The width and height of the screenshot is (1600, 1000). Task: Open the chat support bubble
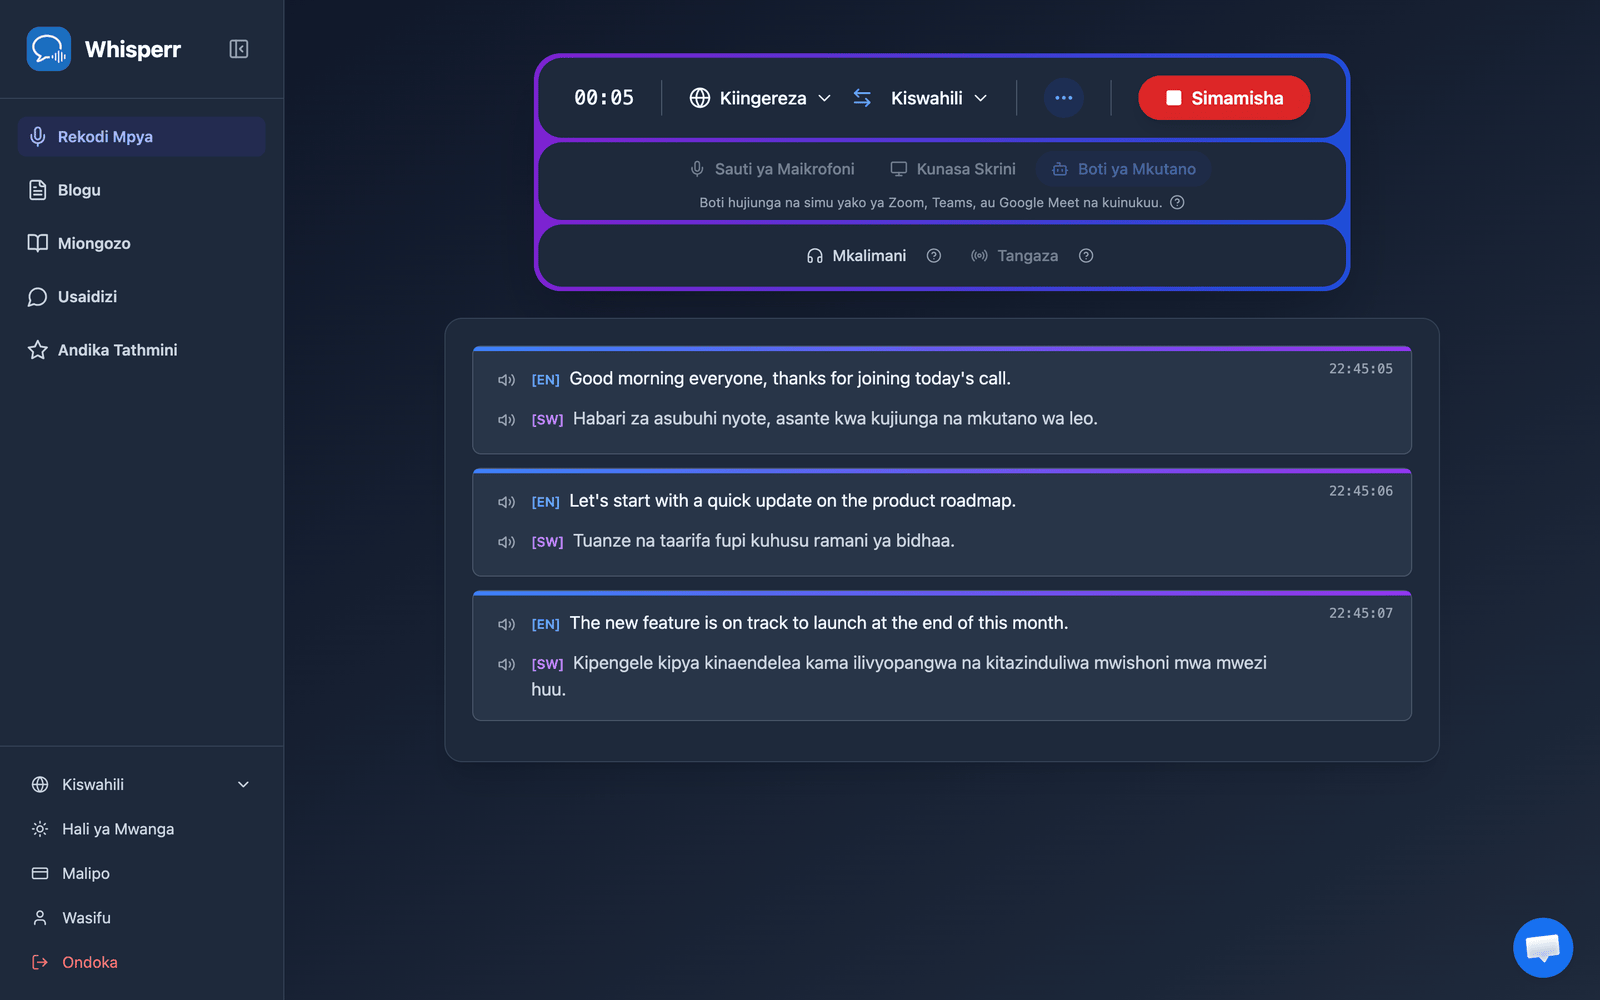pyautogui.click(x=1543, y=947)
